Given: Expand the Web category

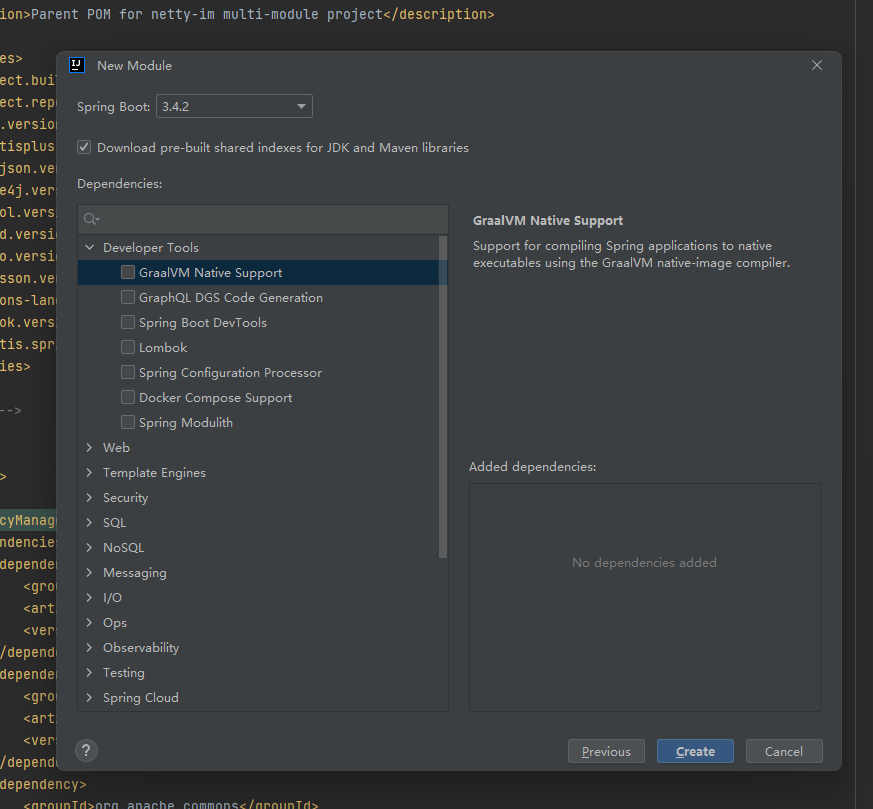Looking at the screenshot, I should coord(90,447).
